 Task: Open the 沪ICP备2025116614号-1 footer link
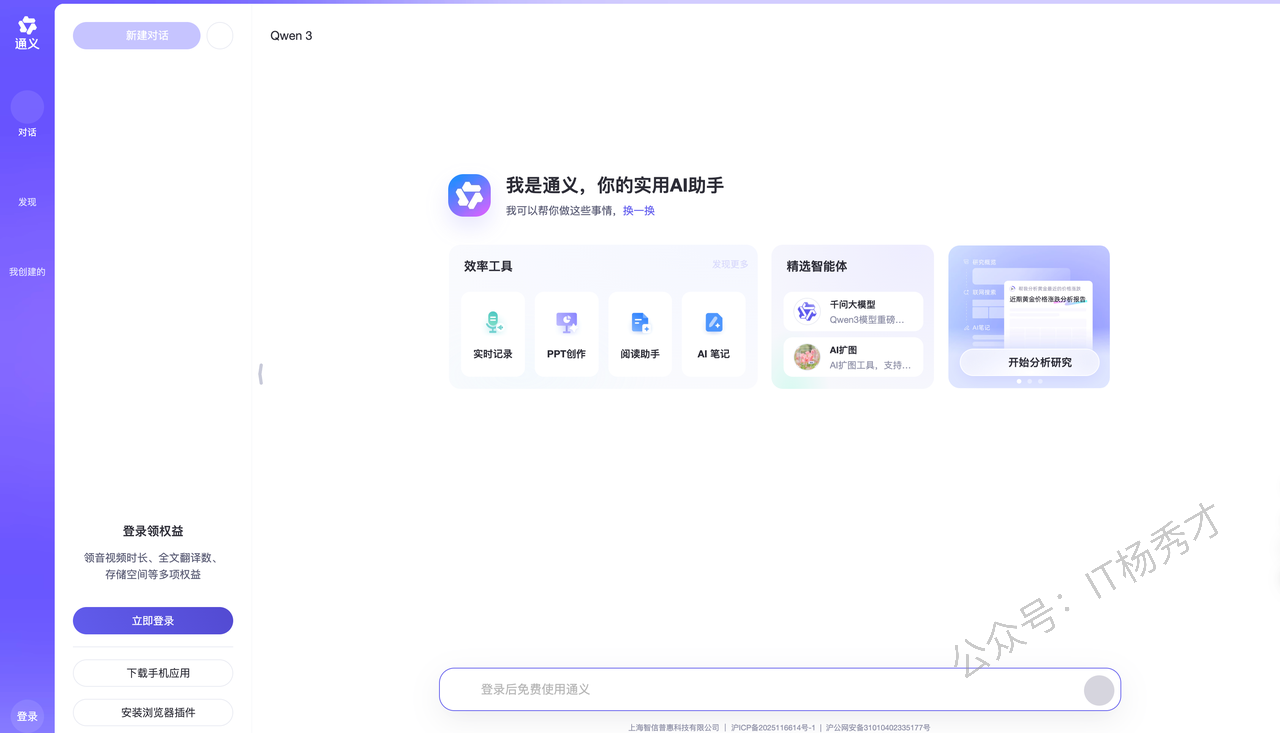point(774,728)
